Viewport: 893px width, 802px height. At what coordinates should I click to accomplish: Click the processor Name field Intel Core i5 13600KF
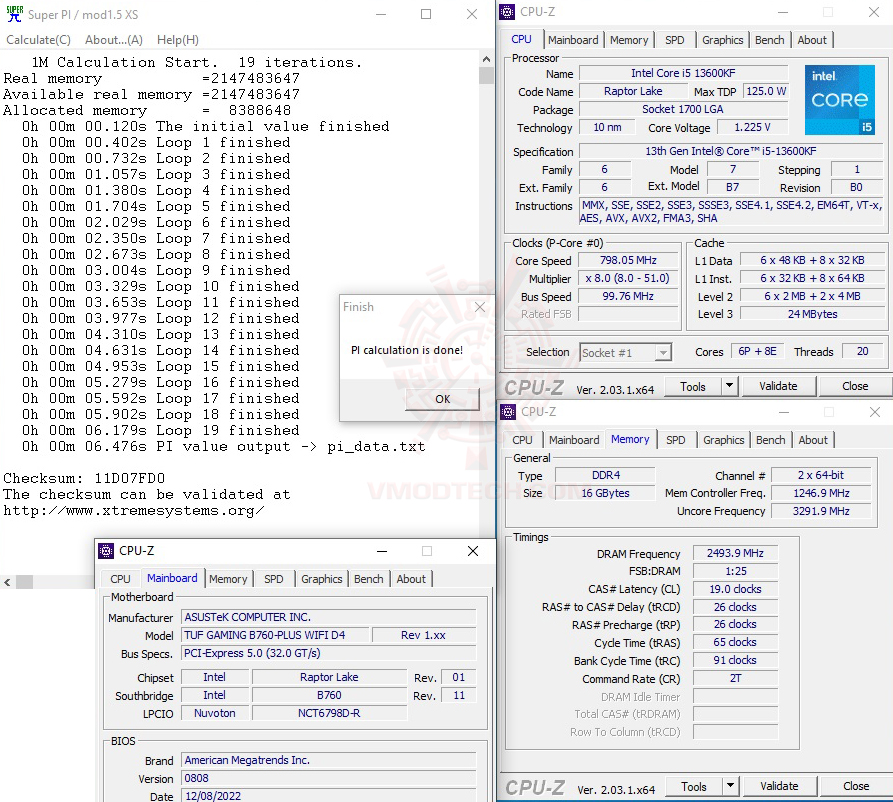683,73
